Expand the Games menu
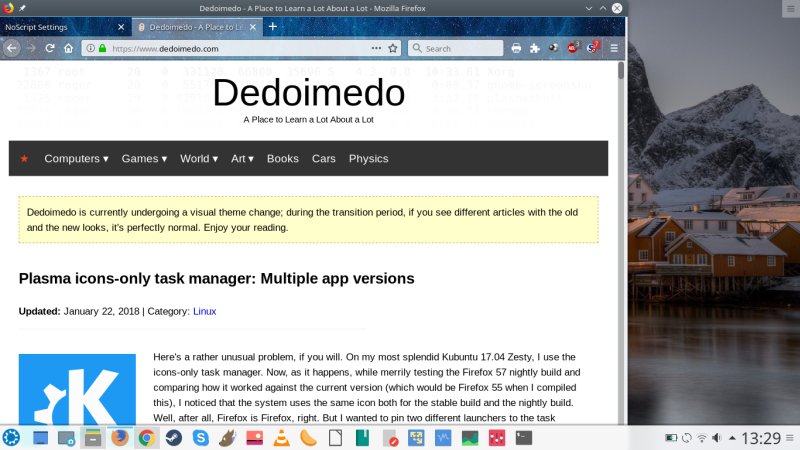Viewport: 800px width, 450px height. (144, 158)
